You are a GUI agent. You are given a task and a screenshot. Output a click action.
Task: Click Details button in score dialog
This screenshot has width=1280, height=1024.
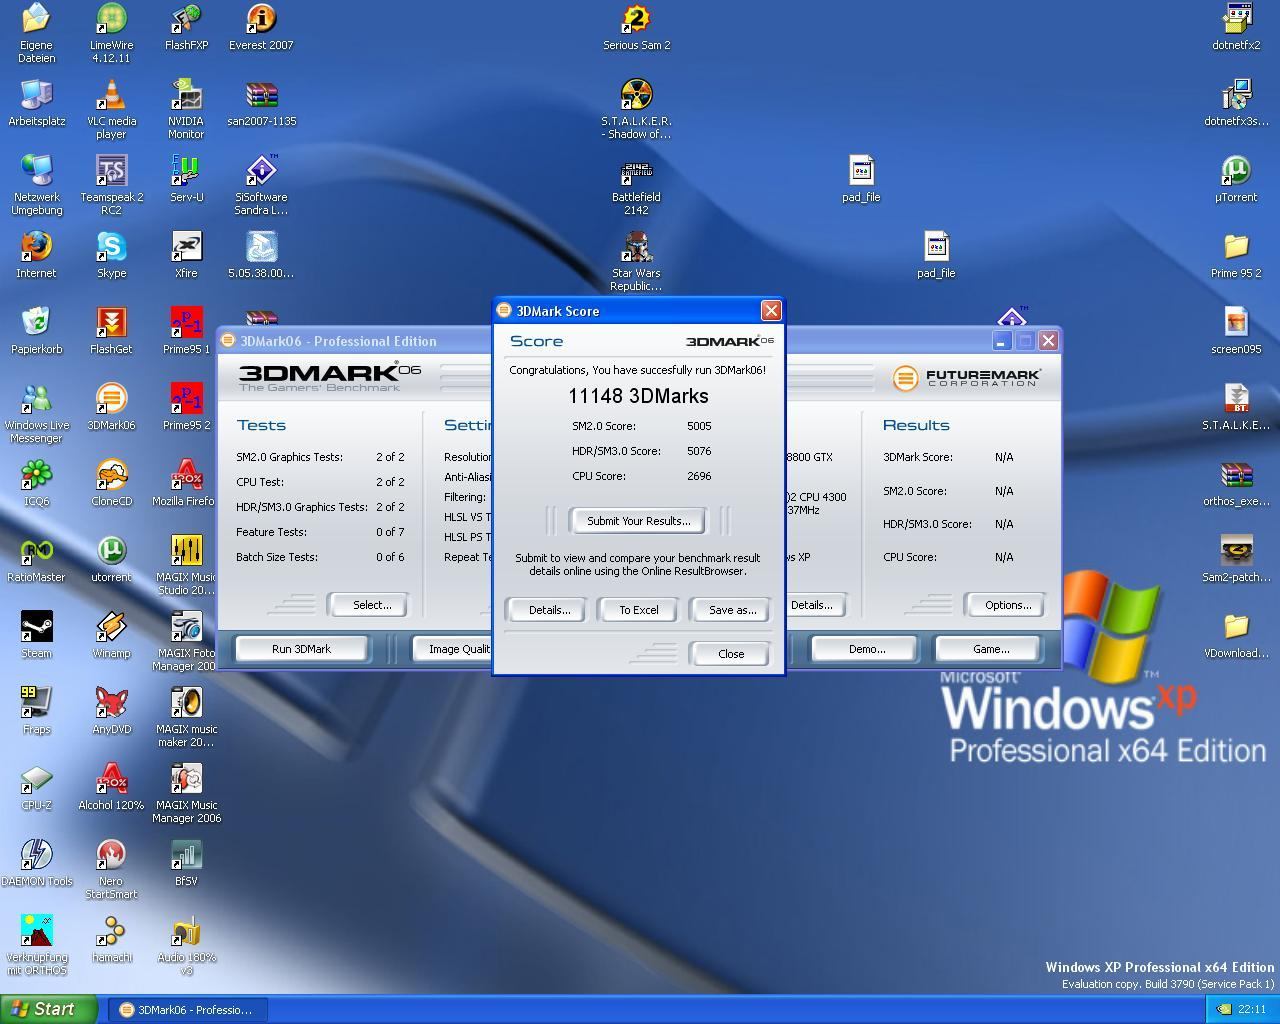click(x=549, y=610)
